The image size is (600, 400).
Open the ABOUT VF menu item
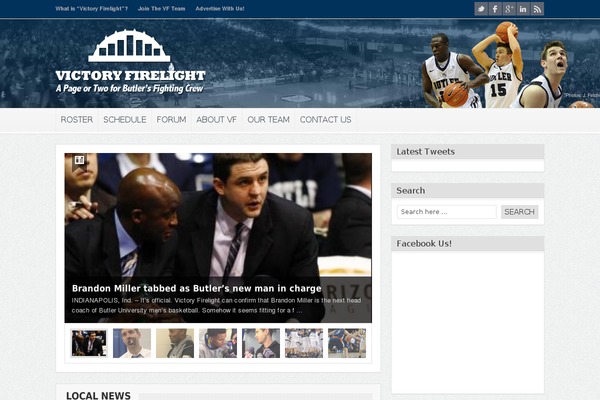pos(216,120)
